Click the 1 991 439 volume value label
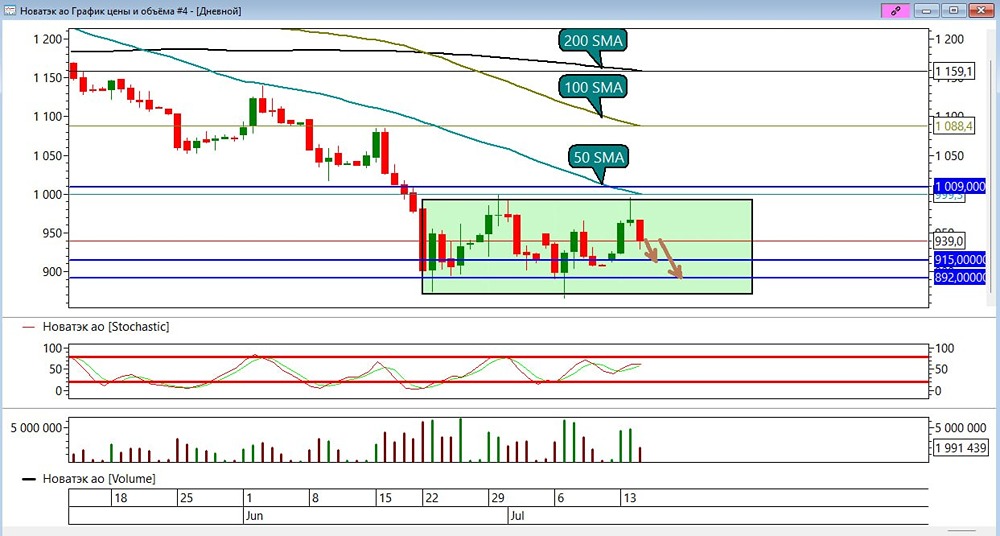The image size is (1000, 536). point(963,448)
